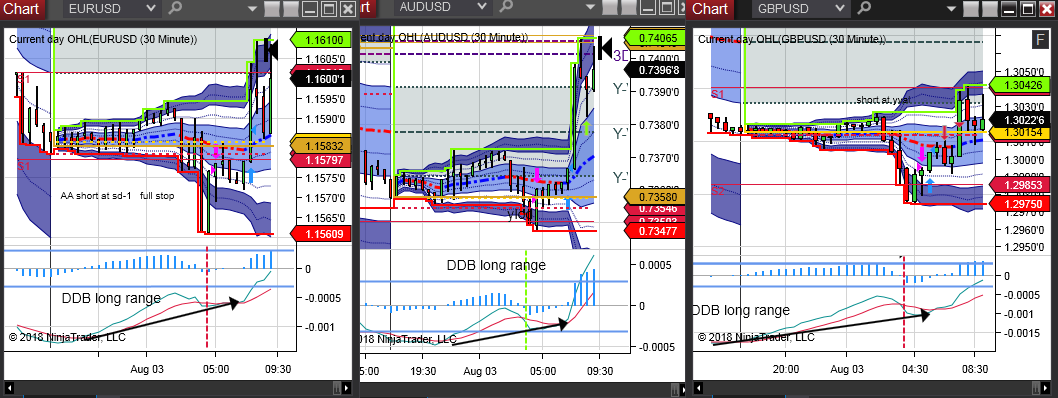The width and height of the screenshot is (1058, 398).
Task: Click 'DDB long range' label on AUDUSD chart
Action: 496,266
